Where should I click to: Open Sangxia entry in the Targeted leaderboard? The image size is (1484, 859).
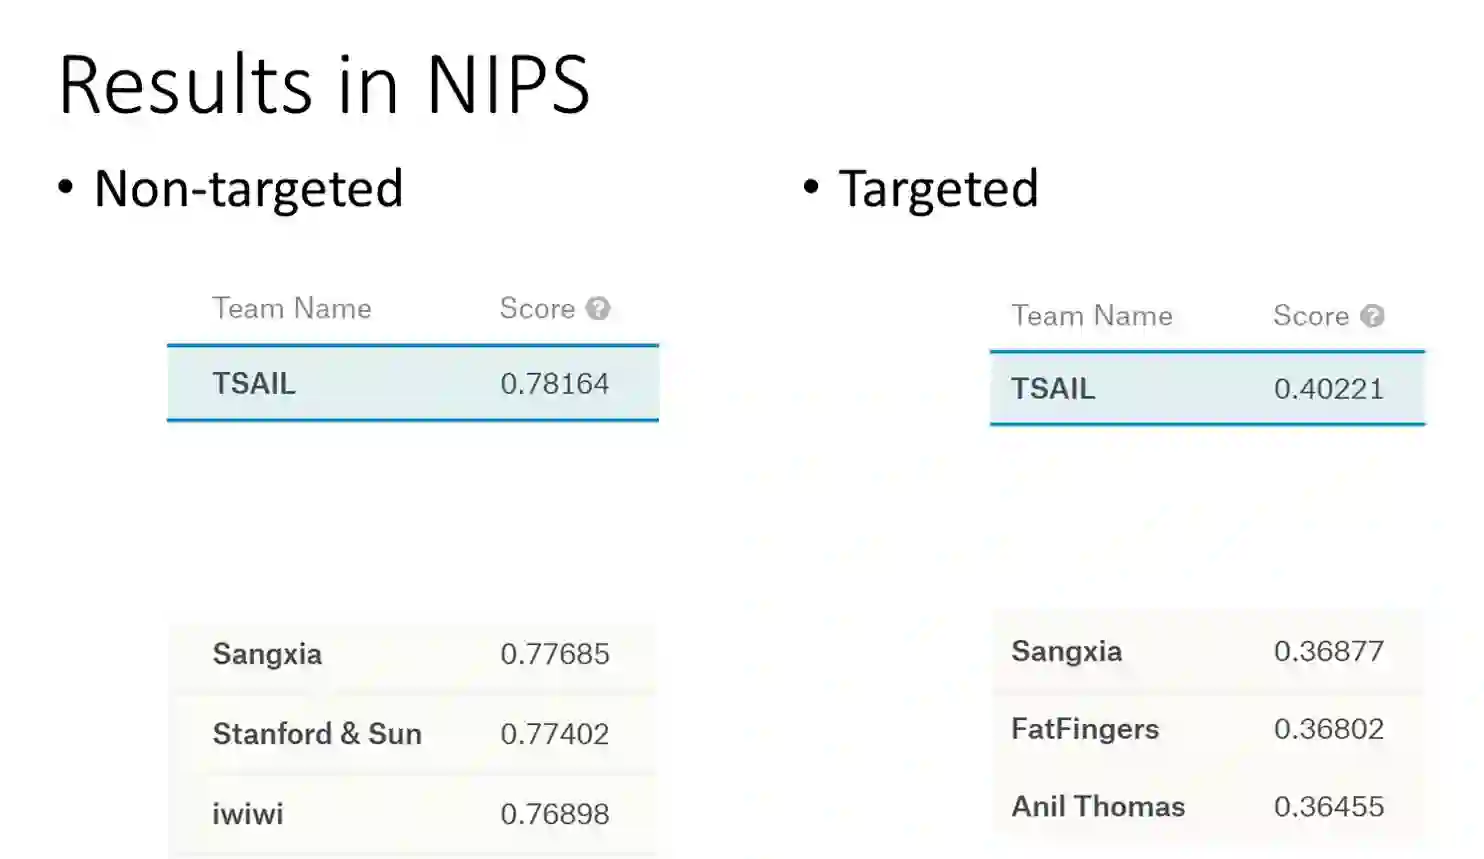coord(1066,651)
